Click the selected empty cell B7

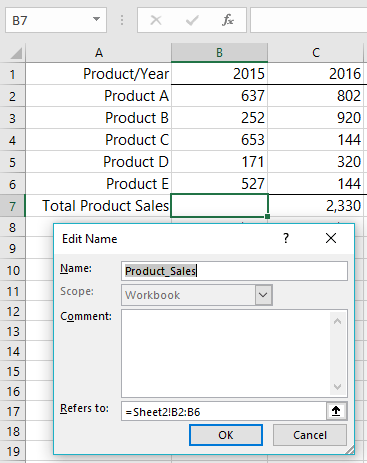[x=219, y=206]
